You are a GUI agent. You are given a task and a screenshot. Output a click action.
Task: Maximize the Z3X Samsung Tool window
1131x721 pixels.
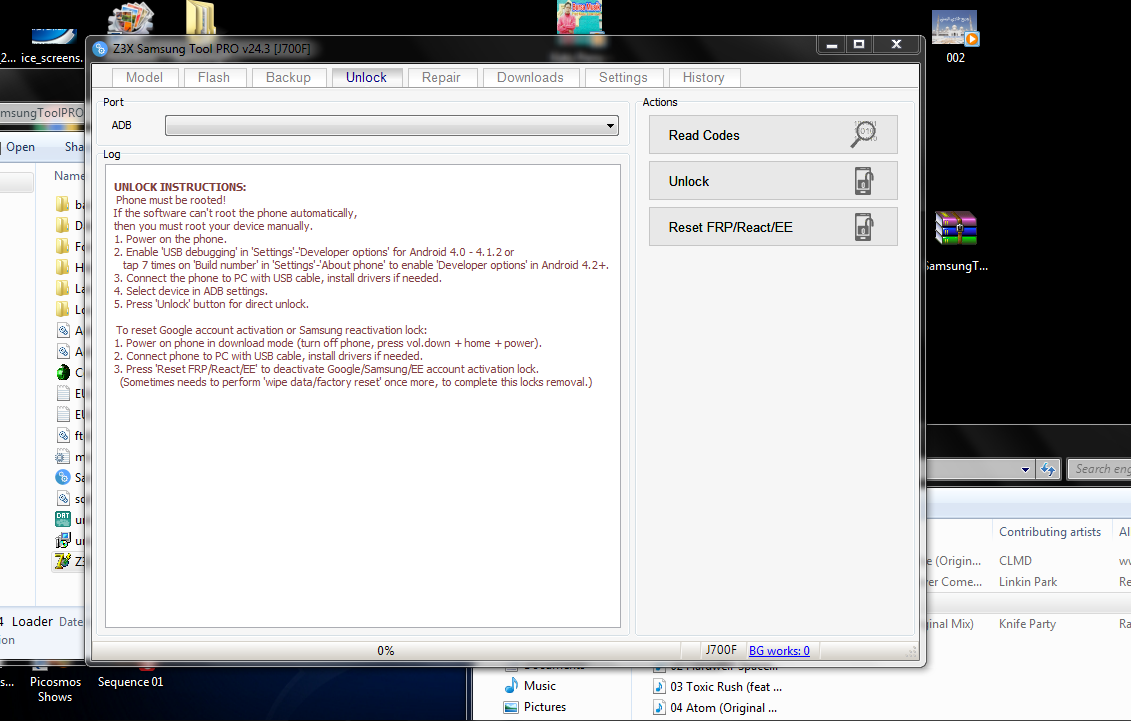(859, 45)
